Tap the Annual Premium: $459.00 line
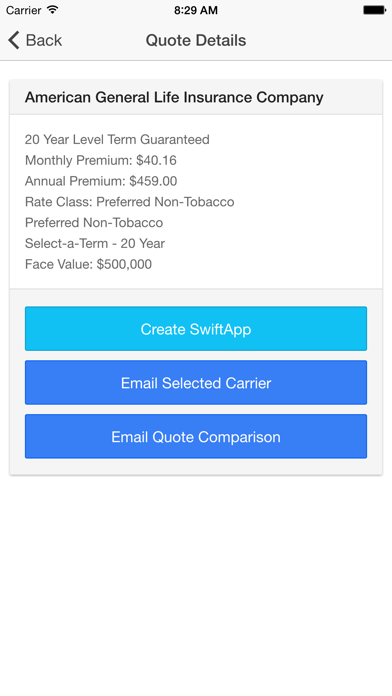 click(101, 181)
